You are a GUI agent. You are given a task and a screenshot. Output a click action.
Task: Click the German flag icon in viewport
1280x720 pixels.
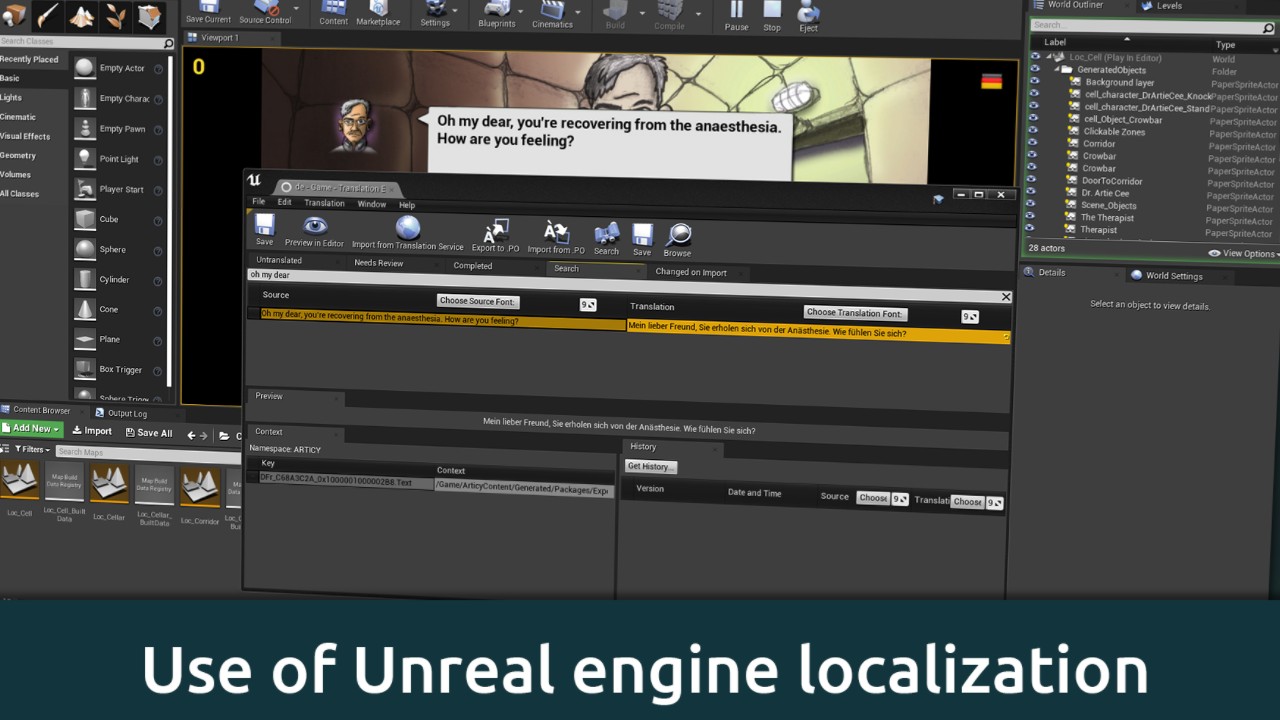[x=991, y=81]
